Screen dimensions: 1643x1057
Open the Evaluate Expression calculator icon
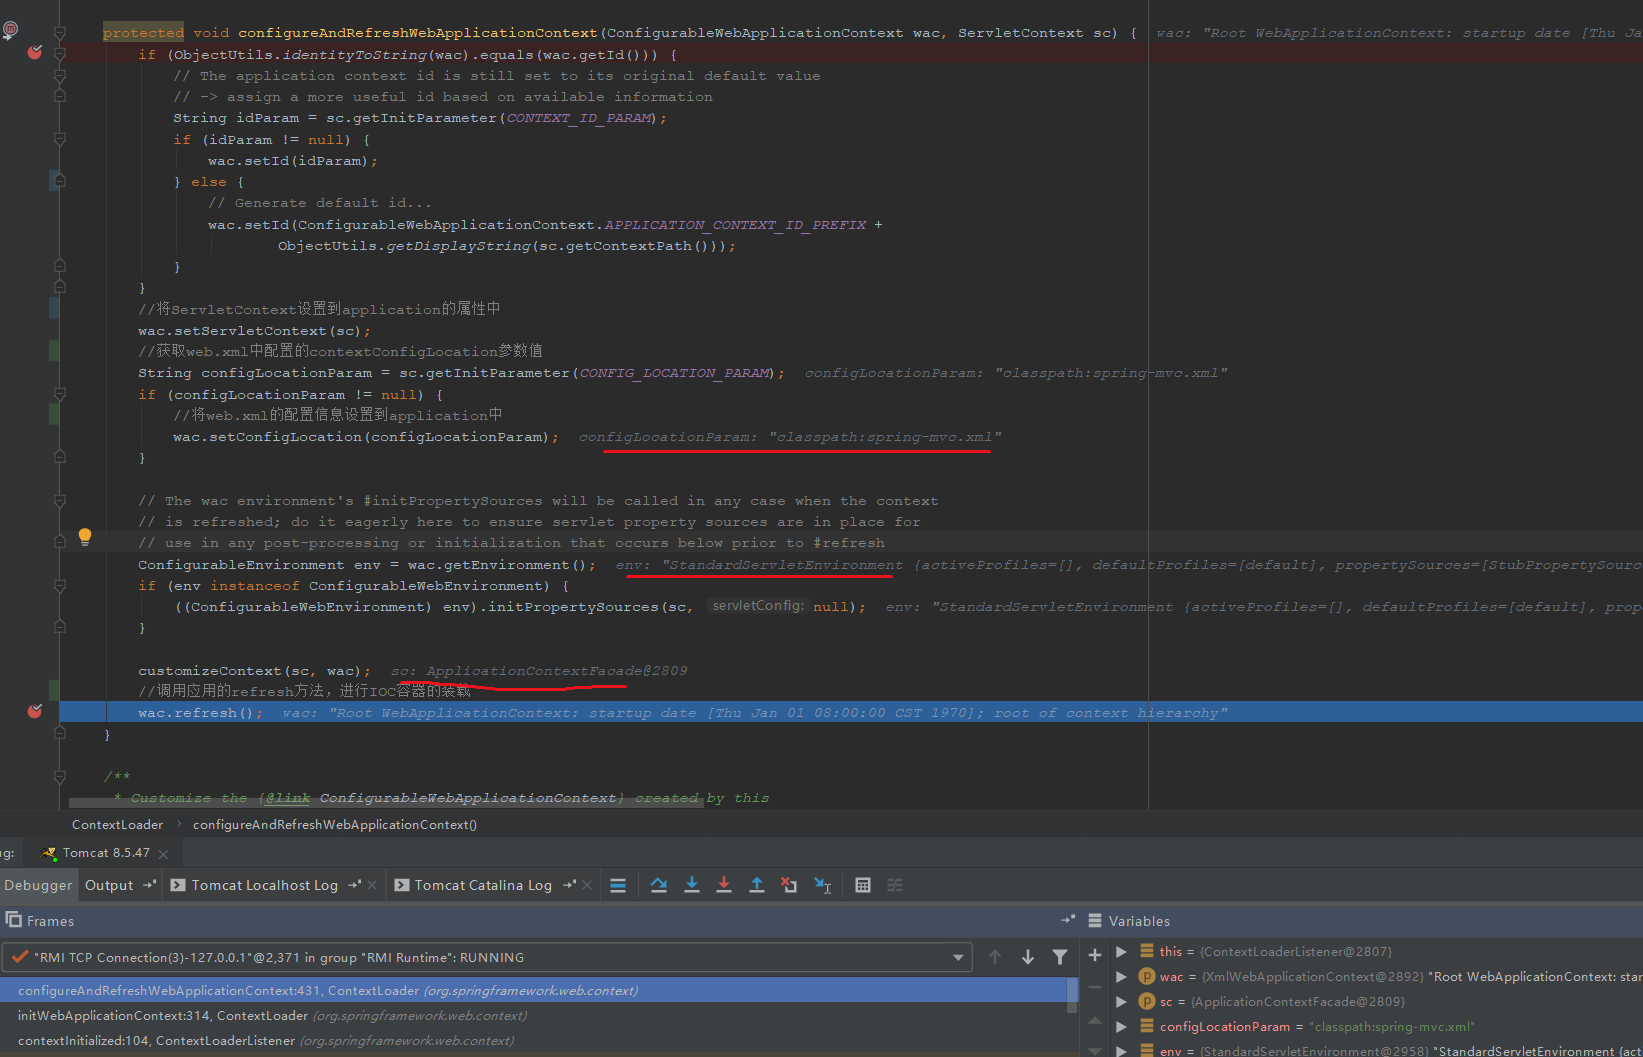[863, 885]
